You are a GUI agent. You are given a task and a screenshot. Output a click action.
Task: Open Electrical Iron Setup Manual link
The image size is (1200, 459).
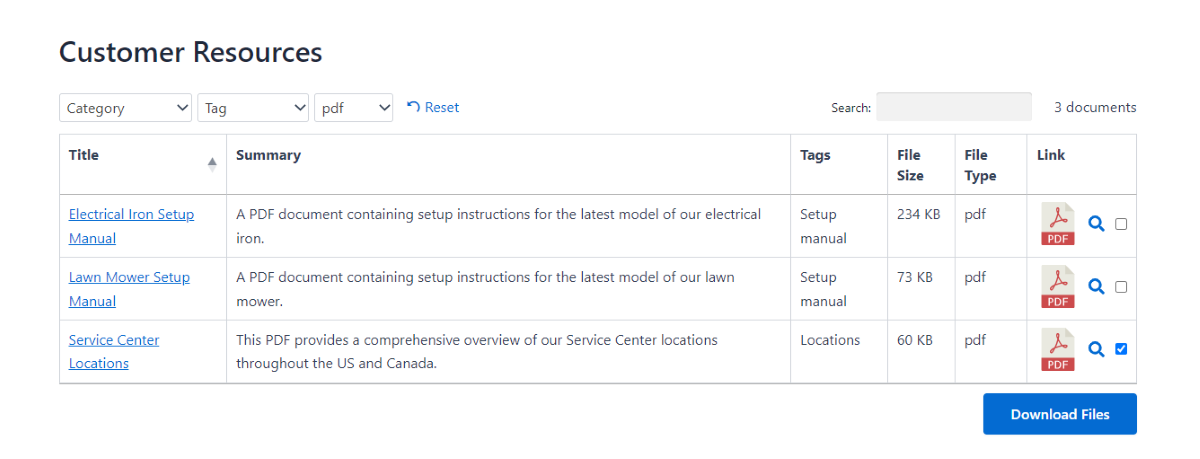pos(131,226)
